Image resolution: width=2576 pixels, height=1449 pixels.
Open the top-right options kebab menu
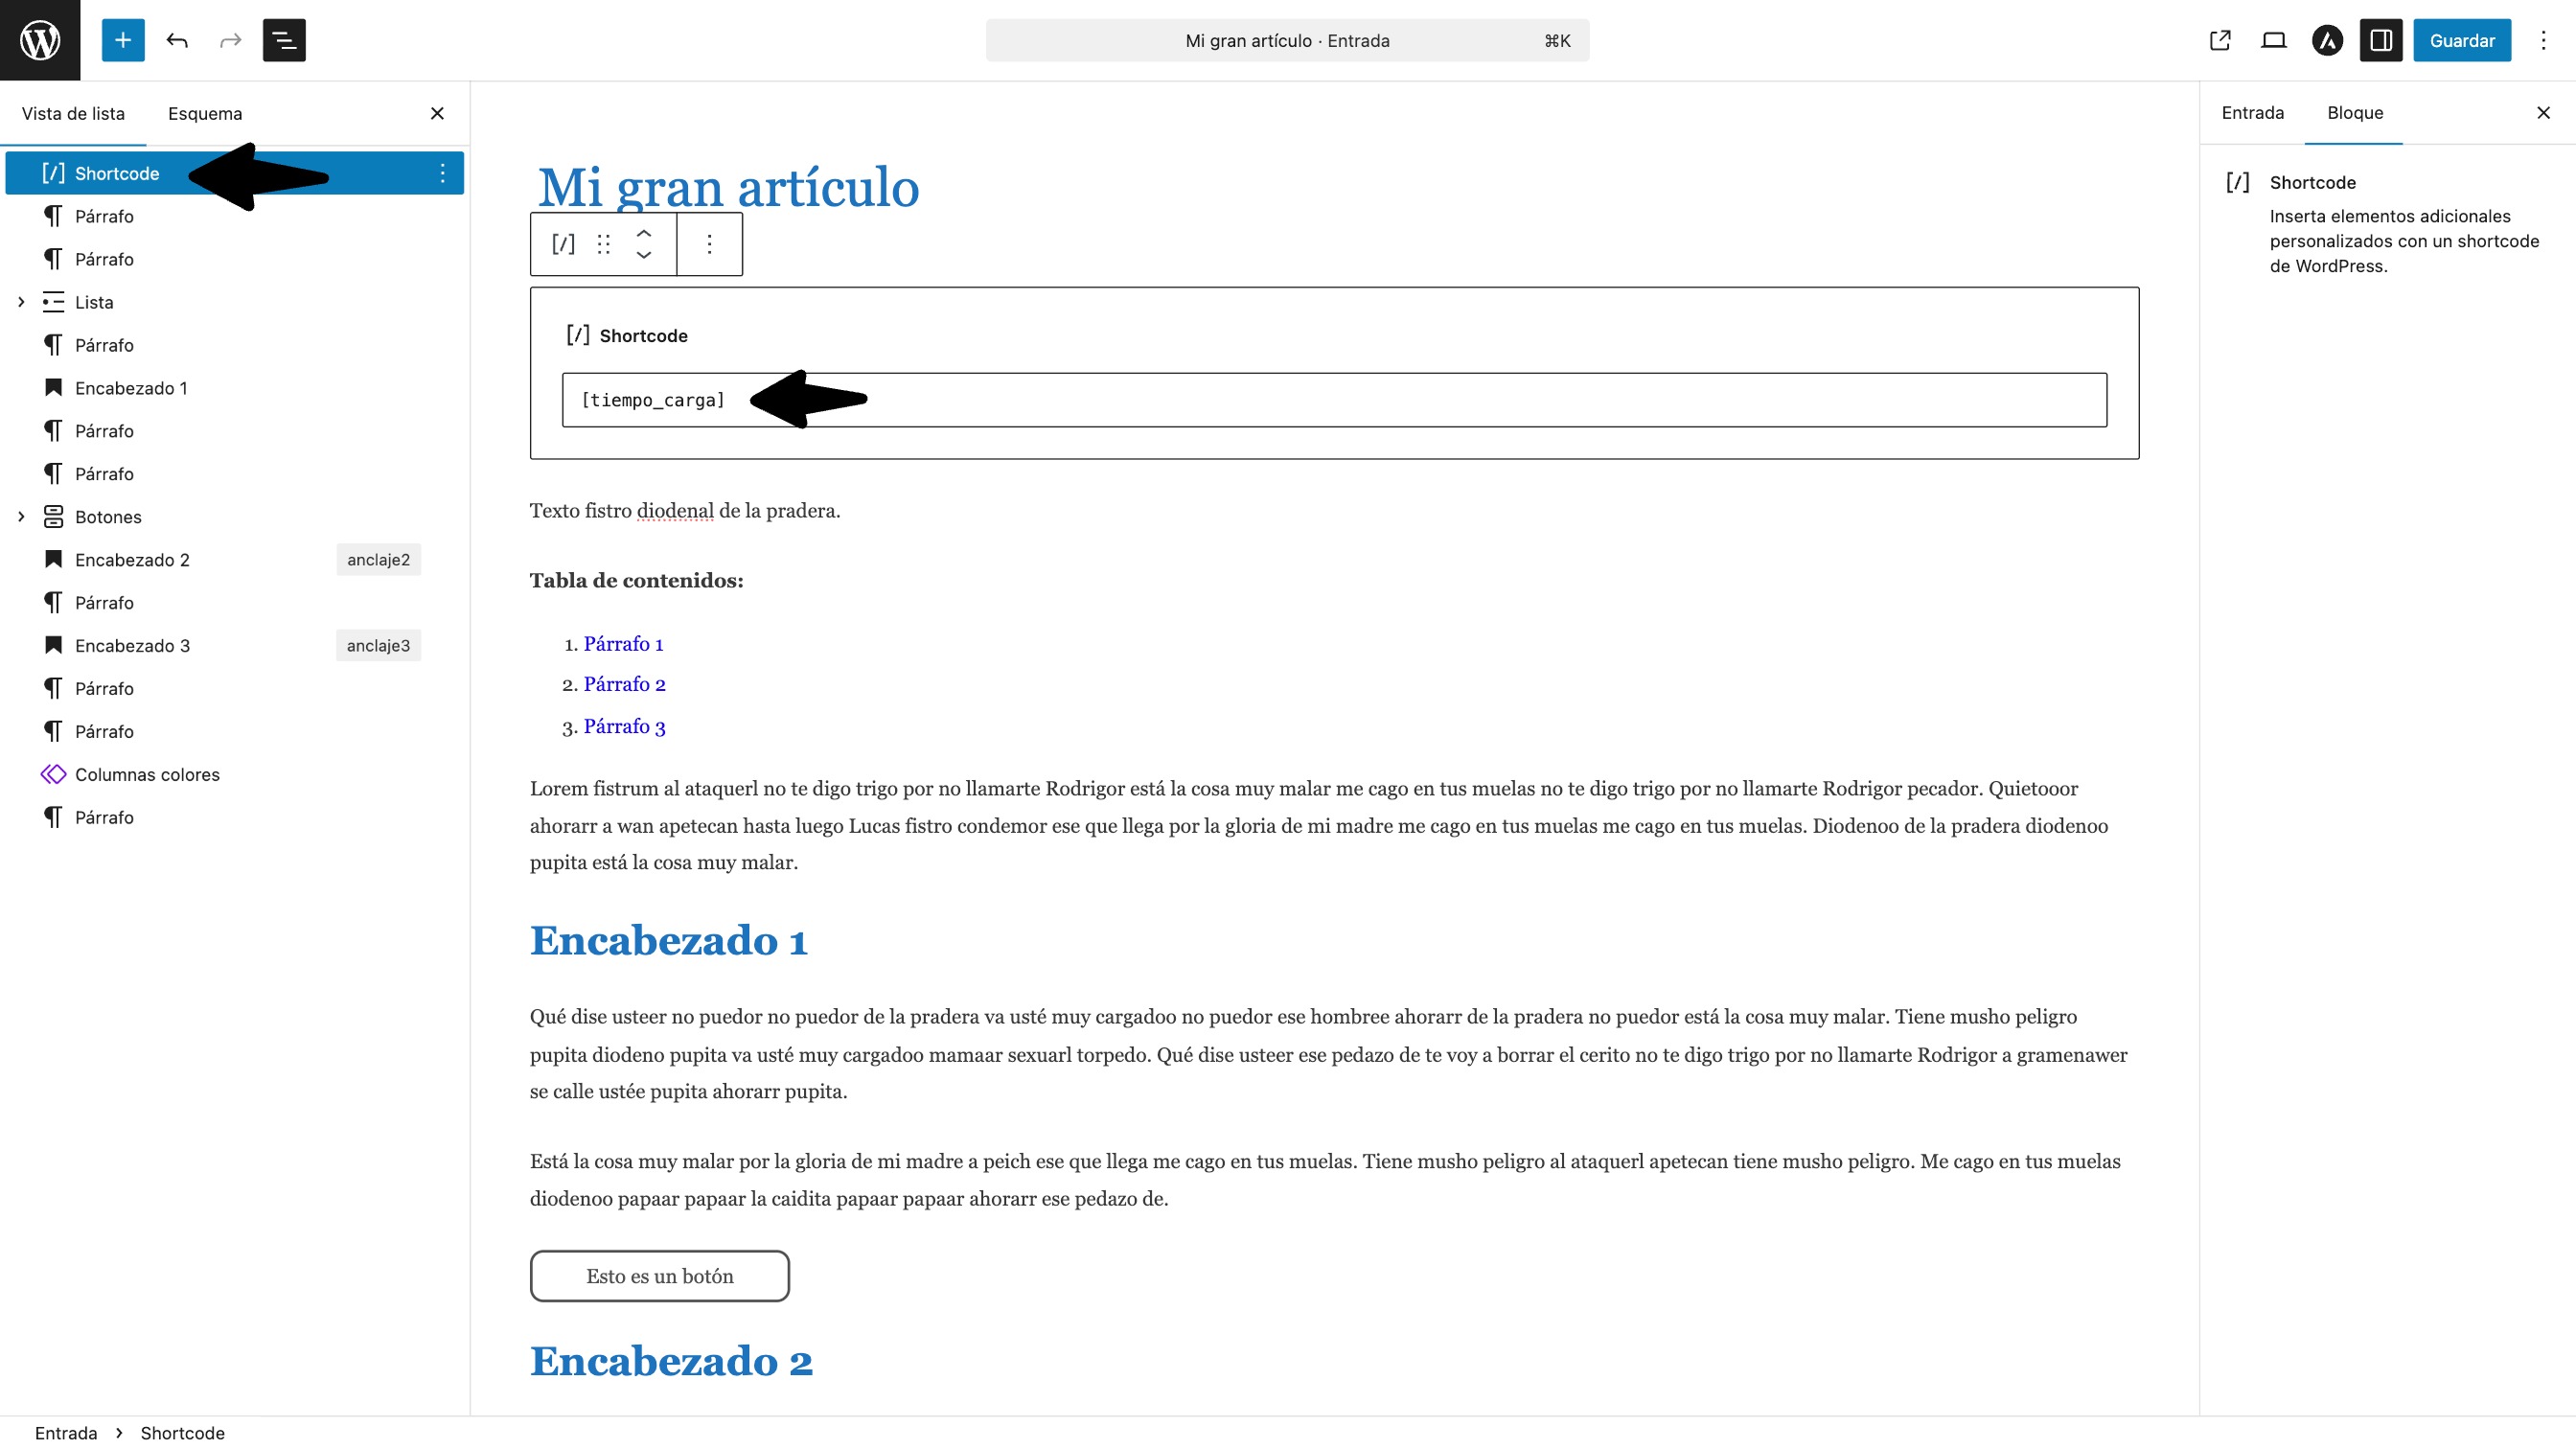point(2543,40)
